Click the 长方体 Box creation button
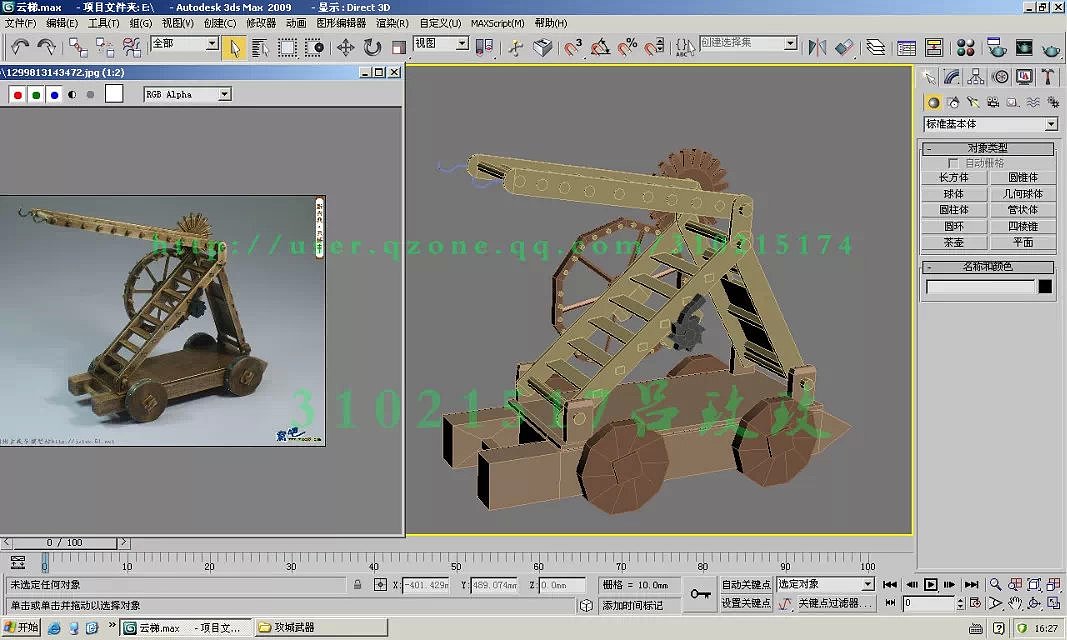This screenshot has width=1067, height=640. (955, 176)
